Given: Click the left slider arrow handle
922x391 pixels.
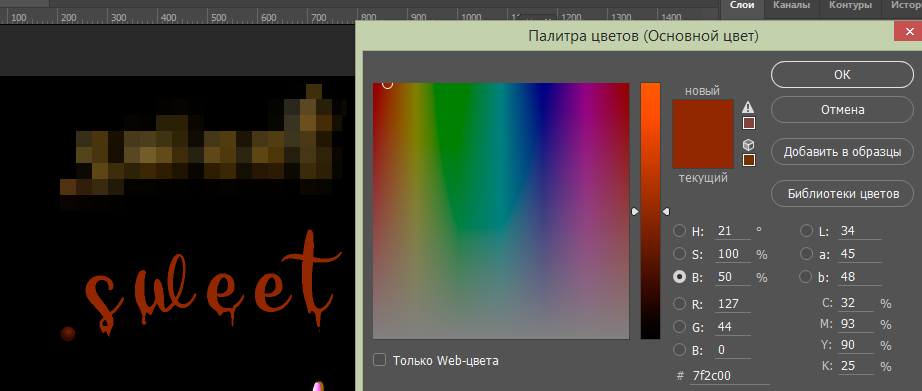Looking at the screenshot, I should tap(635, 211).
